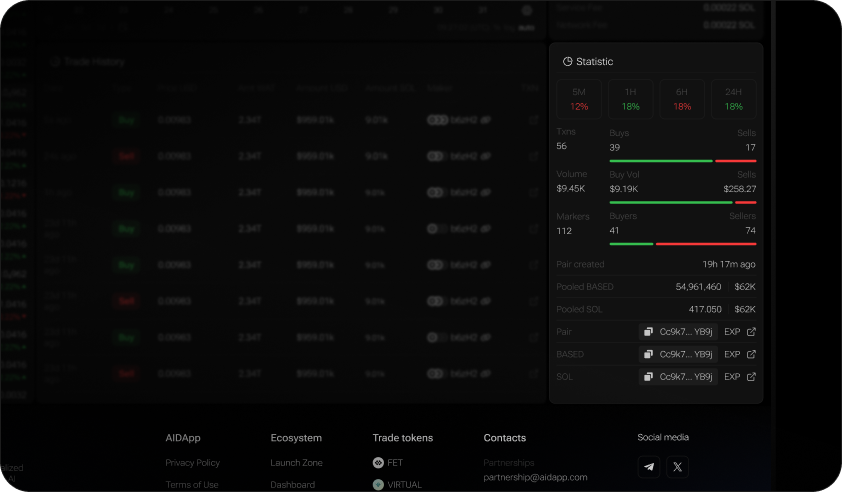The width and height of the screenshot is (842, 492).
Task: Click the partnership@aidapp.com email link
Action: click(x=535, y=477)
